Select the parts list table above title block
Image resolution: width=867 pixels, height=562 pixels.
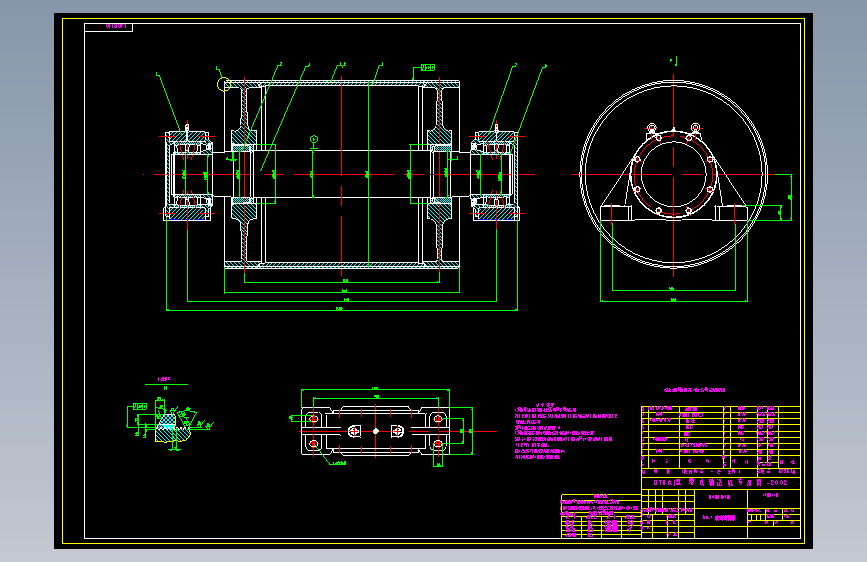tap(721, 441)
